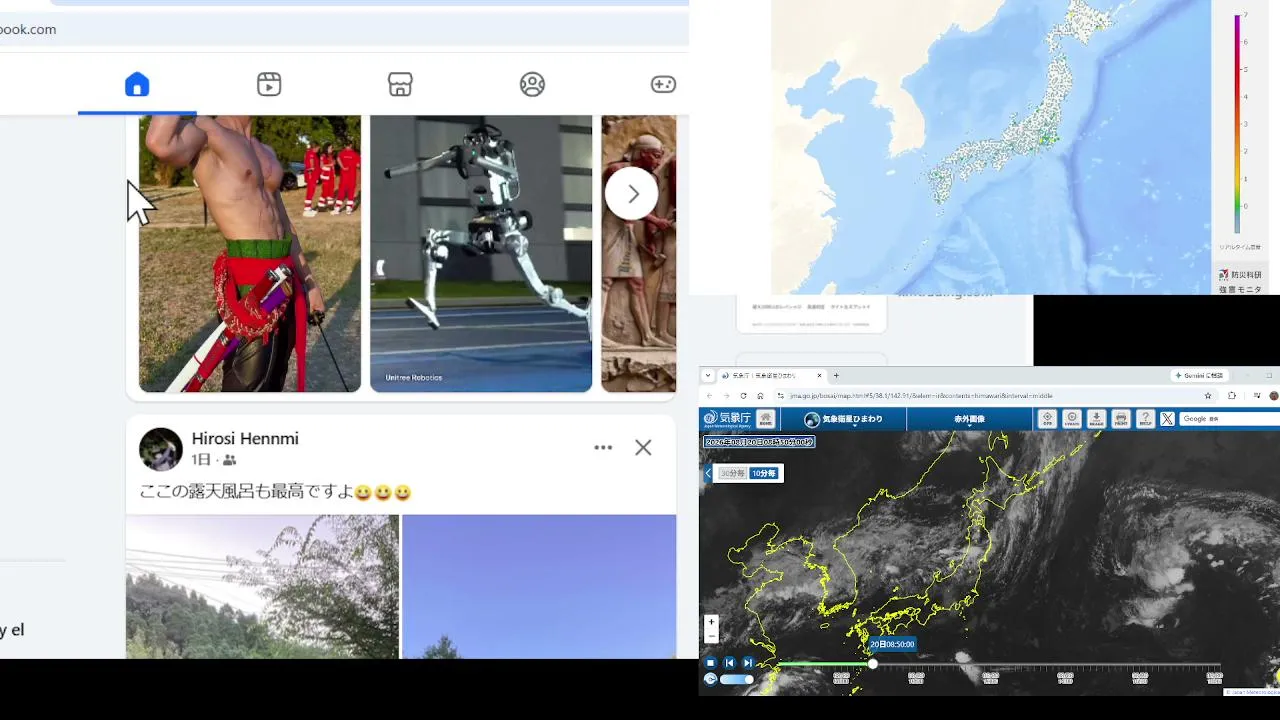The height and width of the screenshot is (720, 1280).
Task: Click the 防災科研 logo on seismic monitor
Action: [x=1240, y=274]
